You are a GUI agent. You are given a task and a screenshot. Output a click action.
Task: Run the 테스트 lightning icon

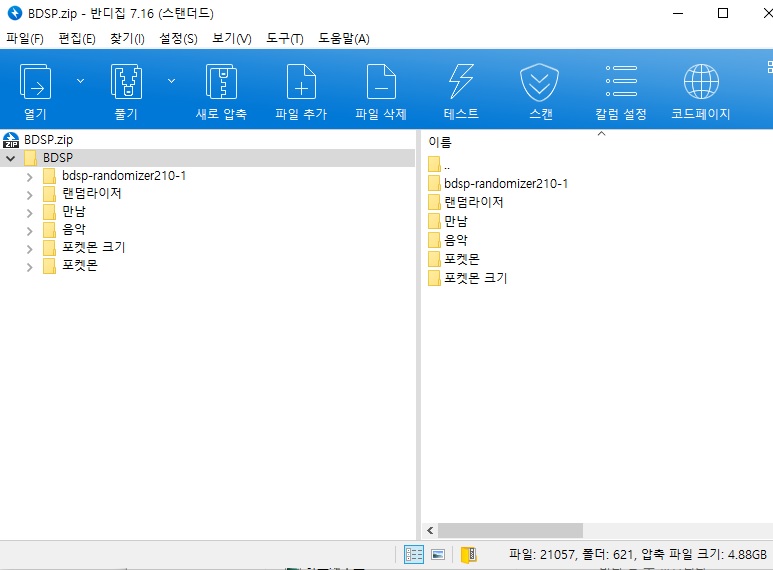pos(461,82)
